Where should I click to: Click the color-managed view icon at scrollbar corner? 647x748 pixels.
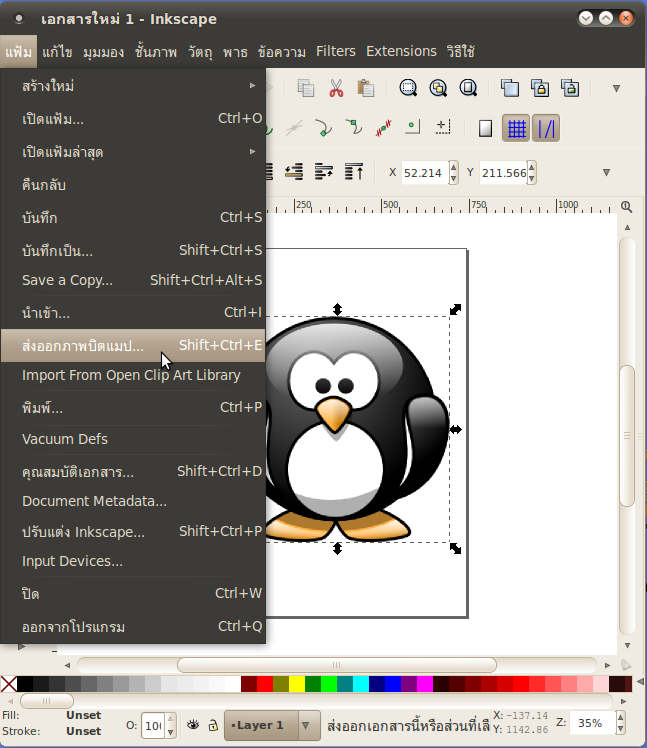pyautogui.click(x=626, y=665)
